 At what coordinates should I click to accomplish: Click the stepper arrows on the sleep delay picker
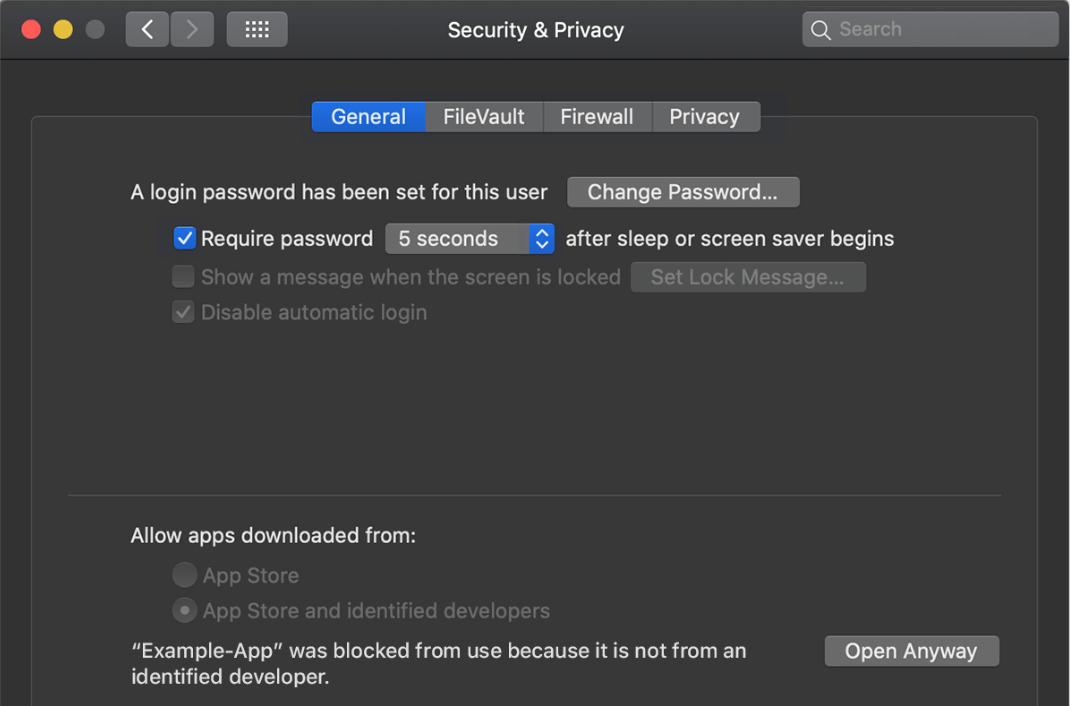541,238
